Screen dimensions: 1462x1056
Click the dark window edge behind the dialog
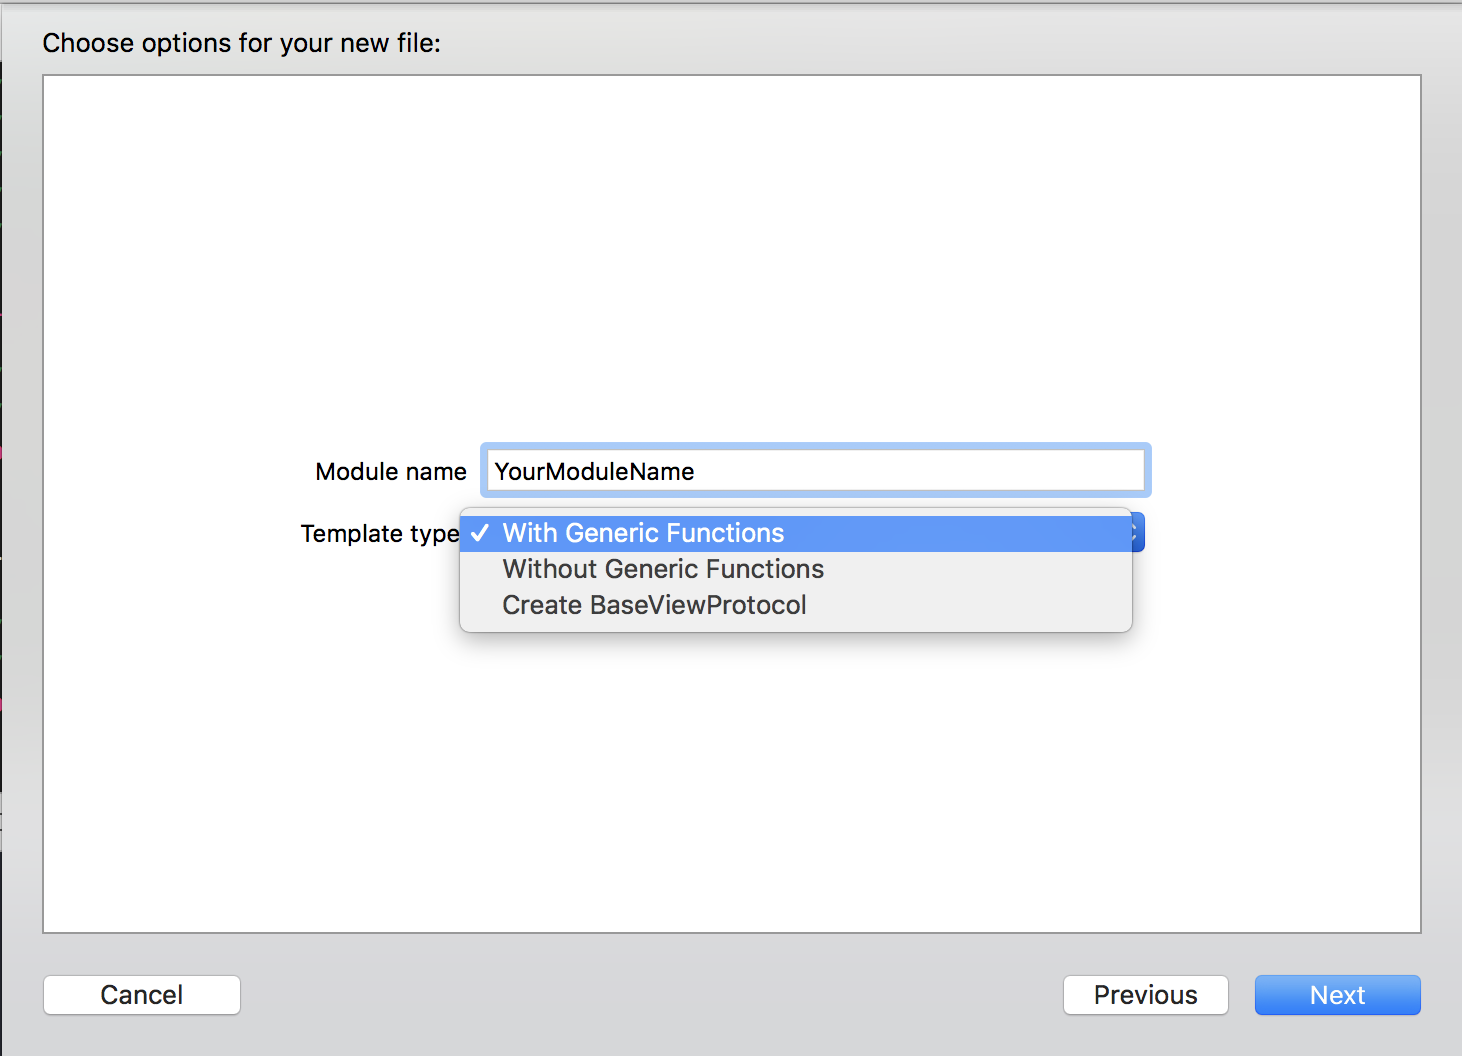pos(0,500)
